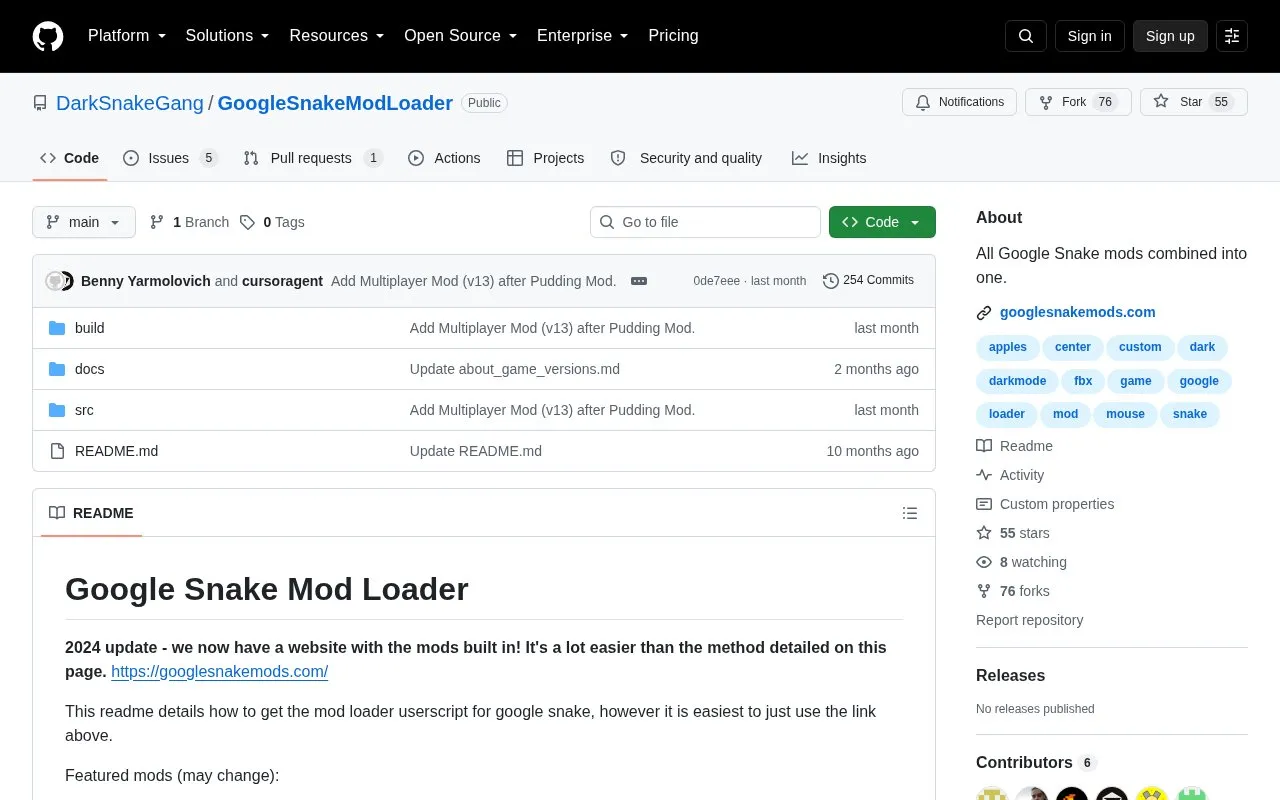This screenshot has height=800, width=1280.
Task: Switch to the Pull requests tab
Action: pyautogui.click(x=313, y=158)
